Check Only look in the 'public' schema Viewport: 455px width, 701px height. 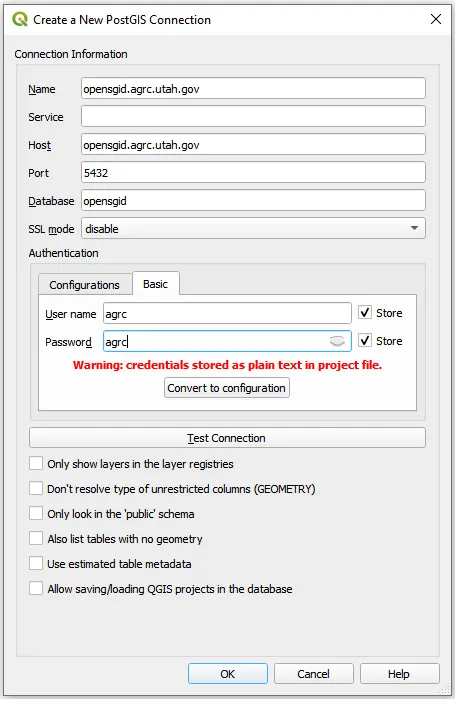36,513
